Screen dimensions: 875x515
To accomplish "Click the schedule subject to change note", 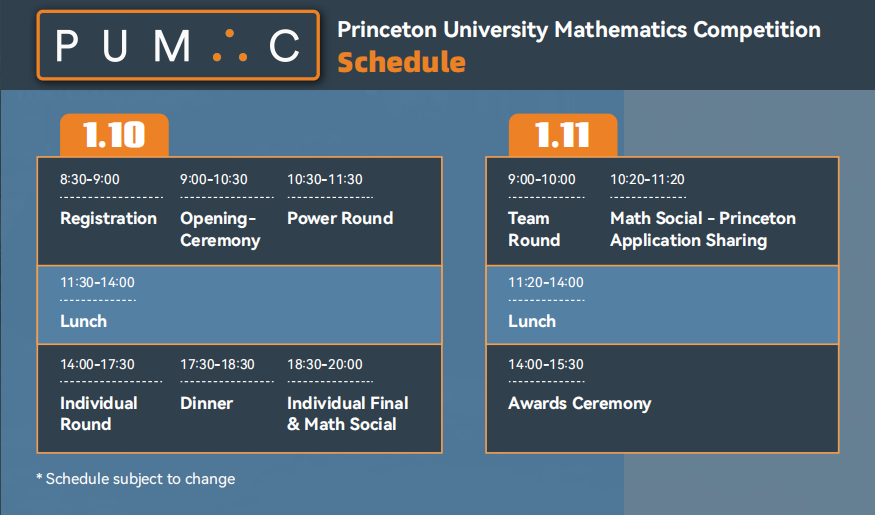I will [135, 479].
